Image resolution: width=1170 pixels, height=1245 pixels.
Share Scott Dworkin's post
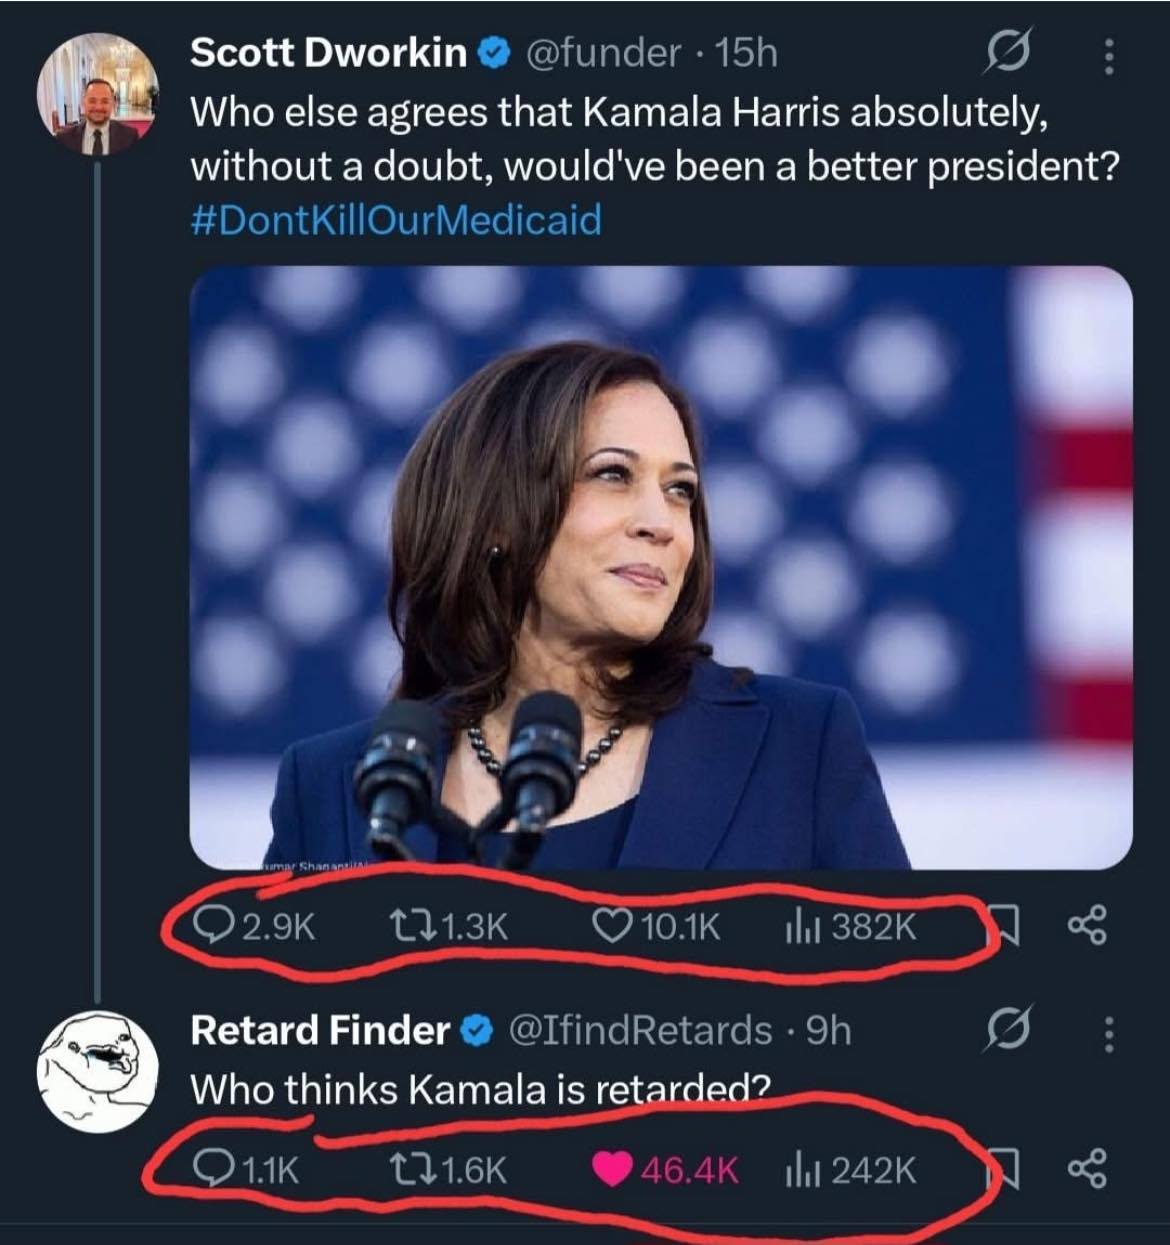click(1087, 926)
